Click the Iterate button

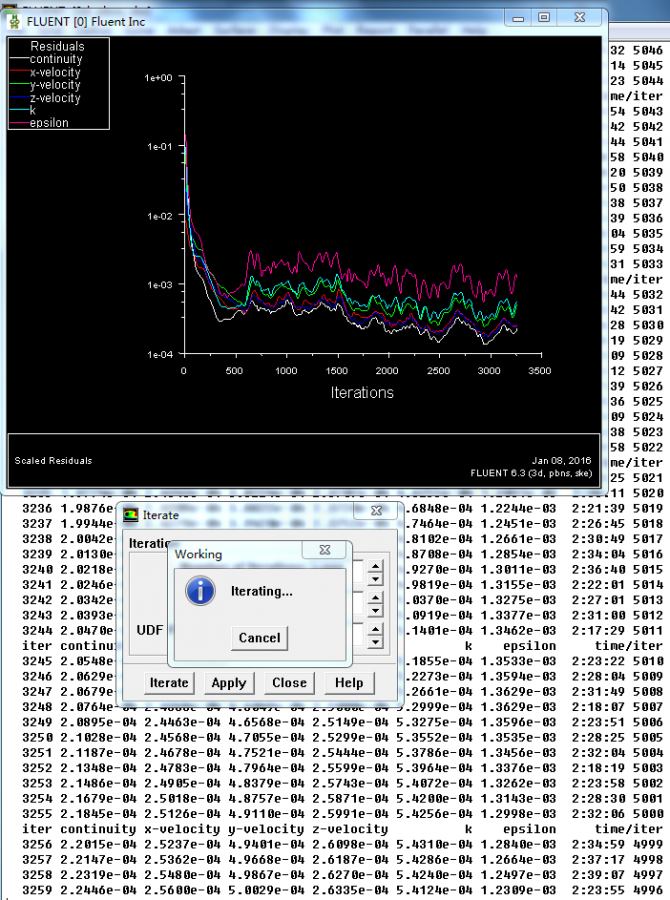pos(169,682)
